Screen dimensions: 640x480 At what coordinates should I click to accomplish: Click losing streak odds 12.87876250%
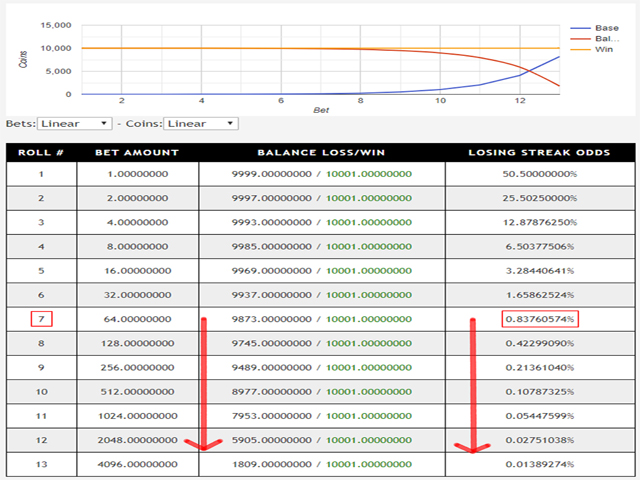[540, 222]
